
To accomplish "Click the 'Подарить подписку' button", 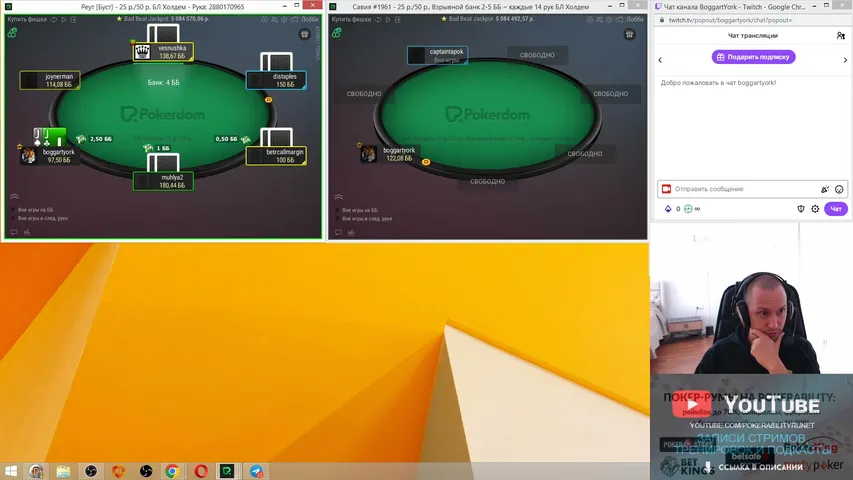I will [753, 57].
